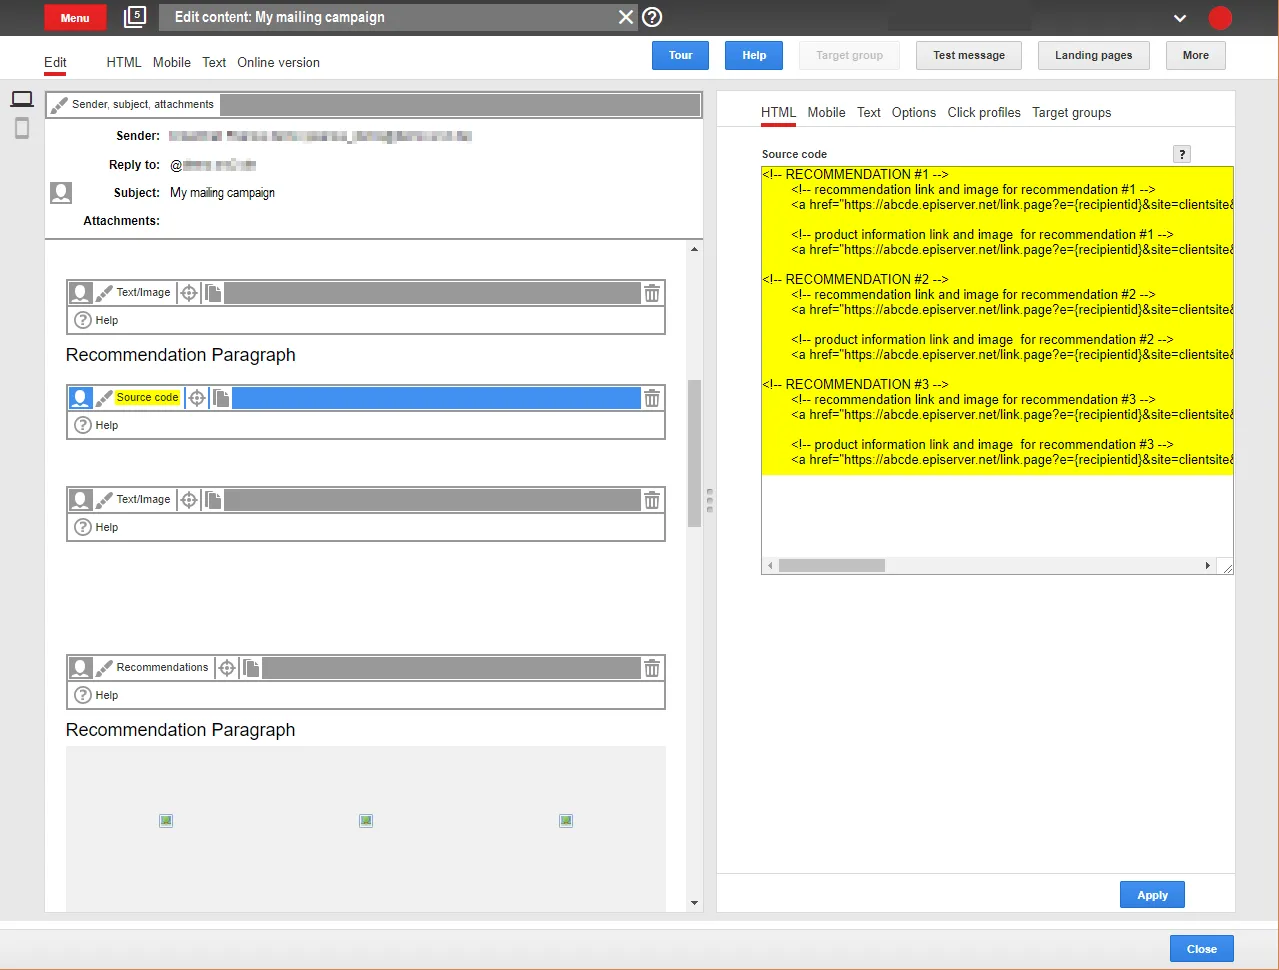
Task: Switch to mobile device preview icon
Action: (x=22, y=128)
